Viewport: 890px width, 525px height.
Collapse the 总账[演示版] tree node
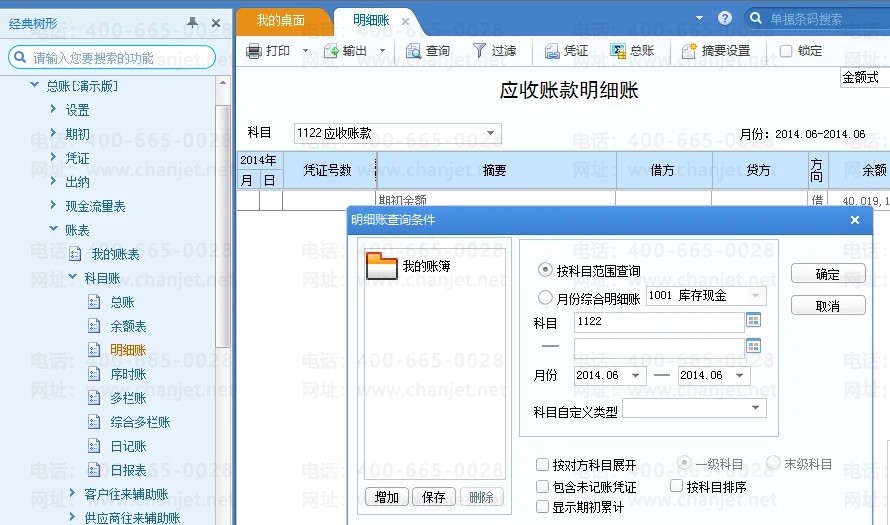coord(35,85)
